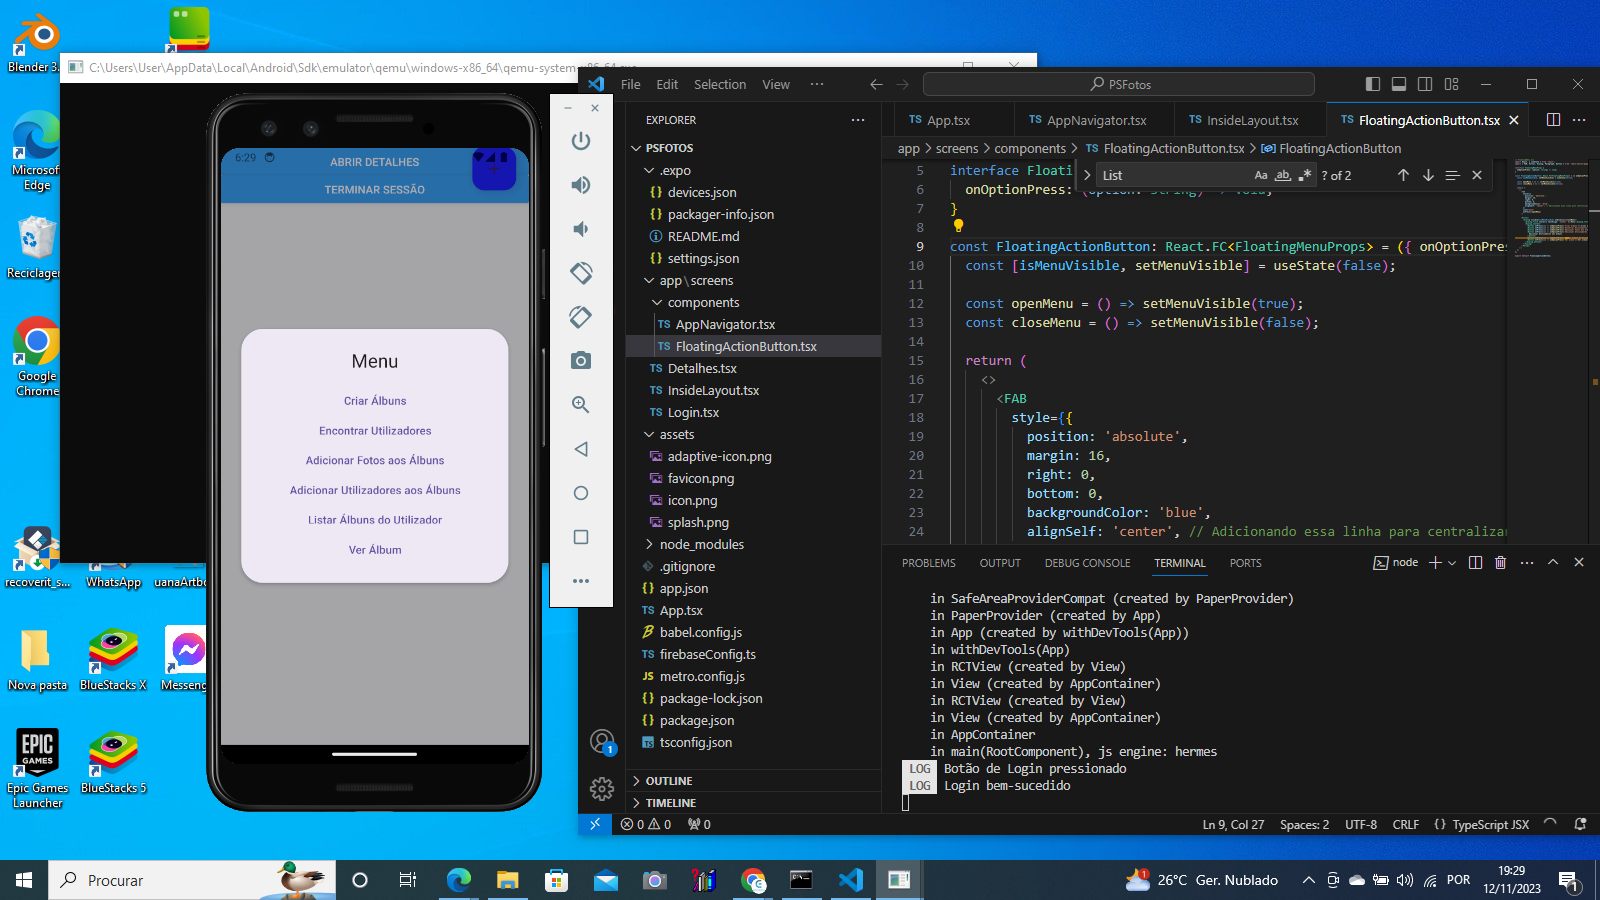Split the terminal panel
Screen dimensions: 1600x900
click(x=1475, y=563)
